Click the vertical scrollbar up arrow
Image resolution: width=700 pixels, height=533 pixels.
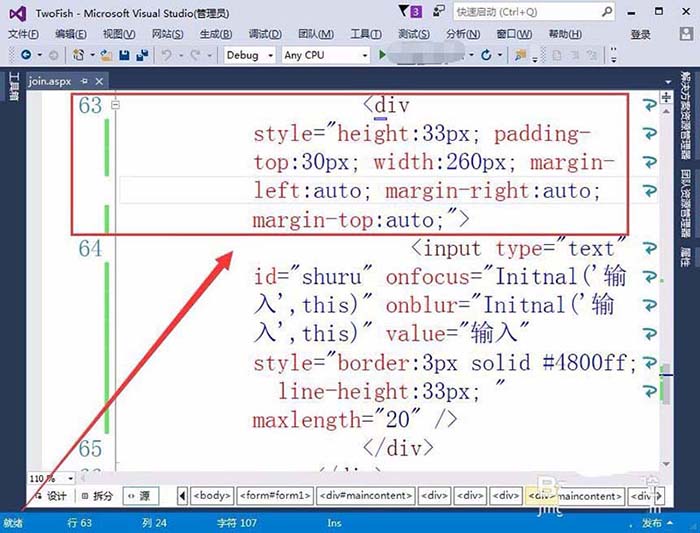click(x=666, y=111)
